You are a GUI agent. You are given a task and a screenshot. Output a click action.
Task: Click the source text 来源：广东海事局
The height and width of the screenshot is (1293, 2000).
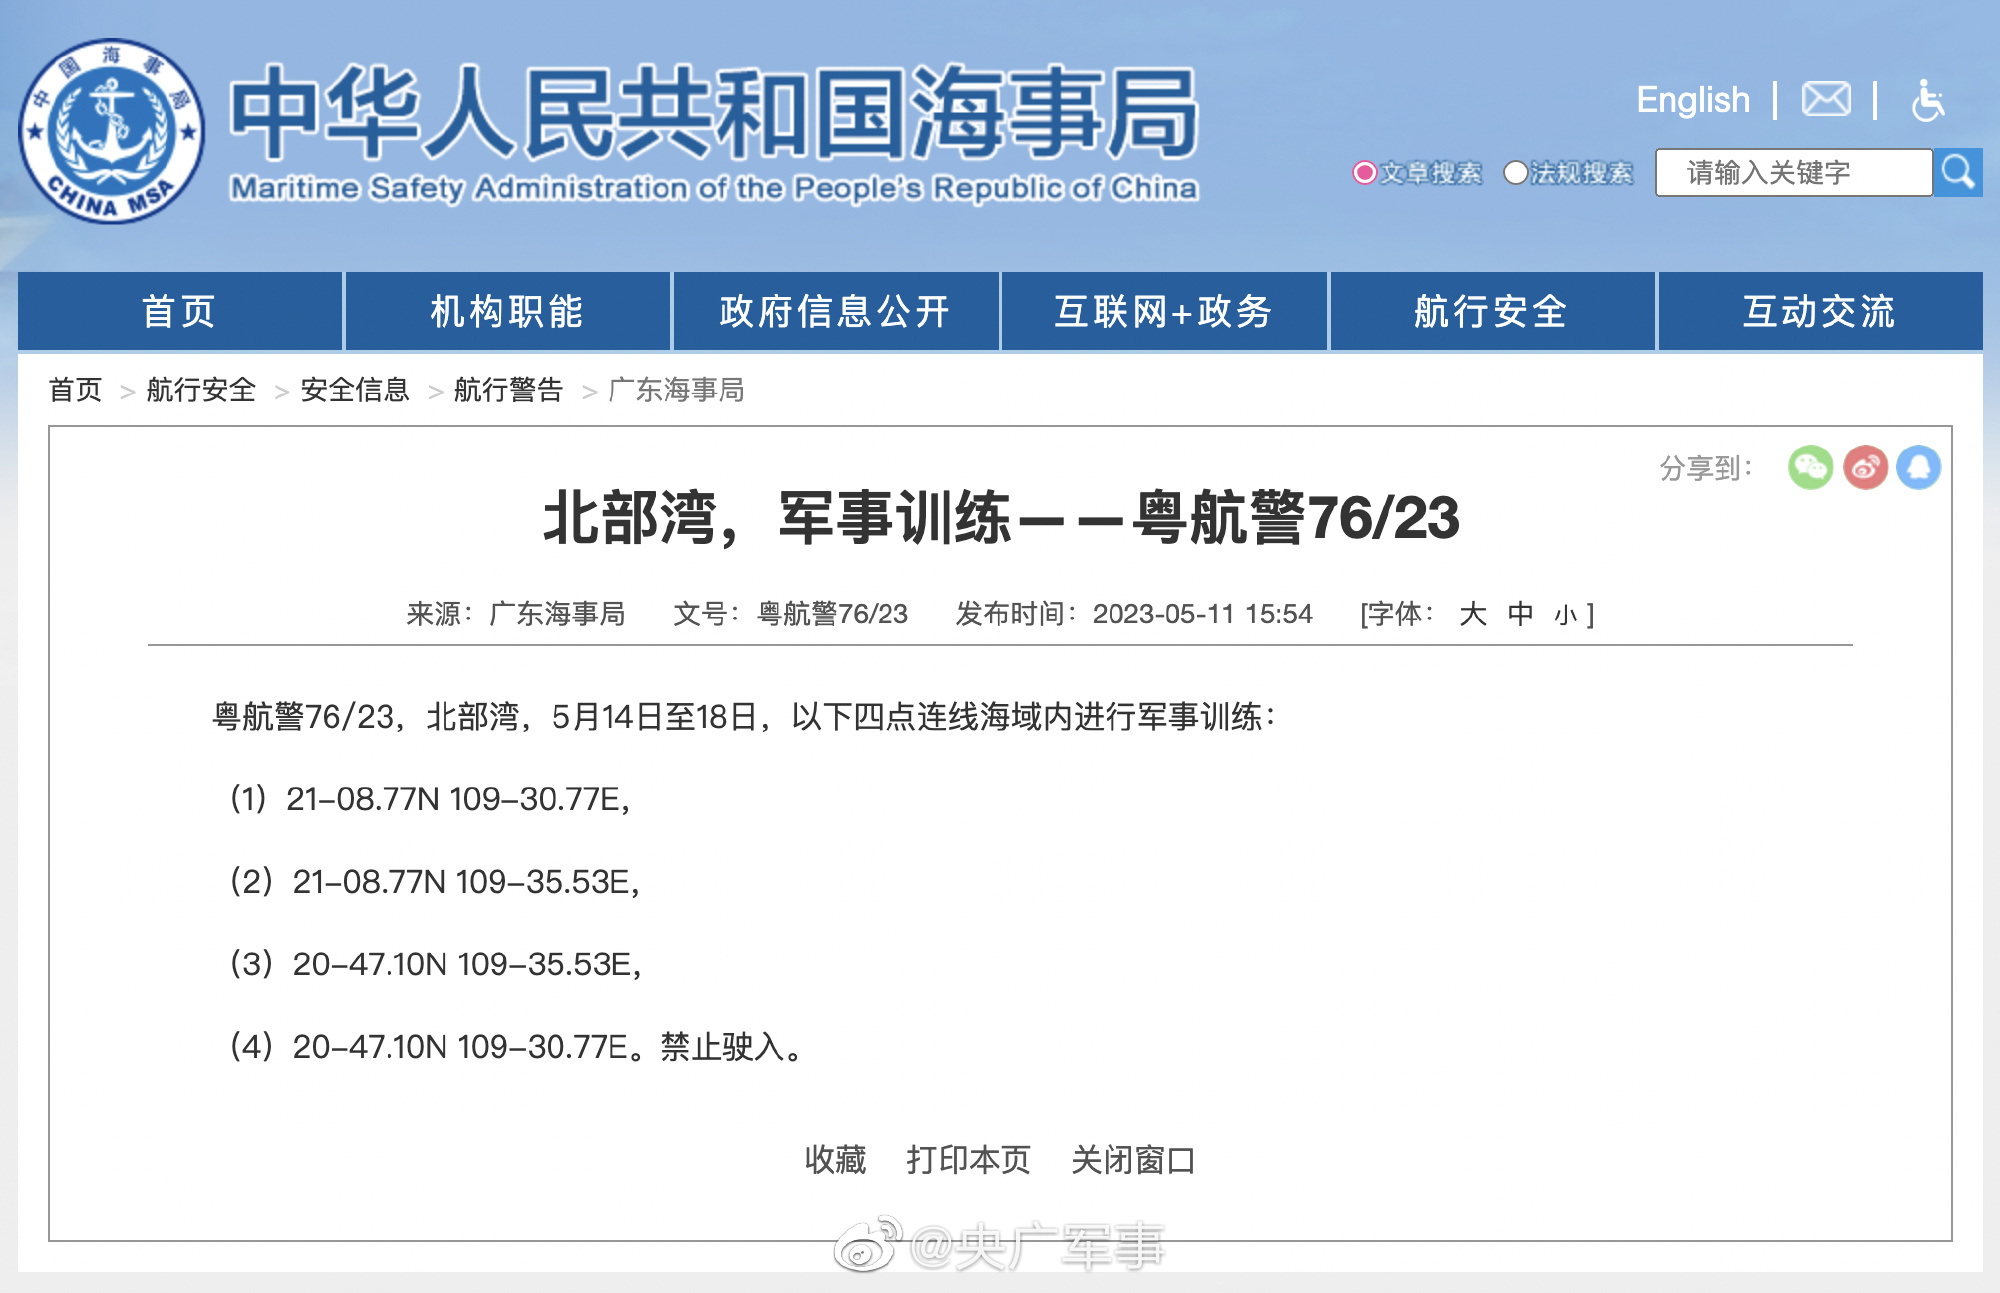coord(516,614)
